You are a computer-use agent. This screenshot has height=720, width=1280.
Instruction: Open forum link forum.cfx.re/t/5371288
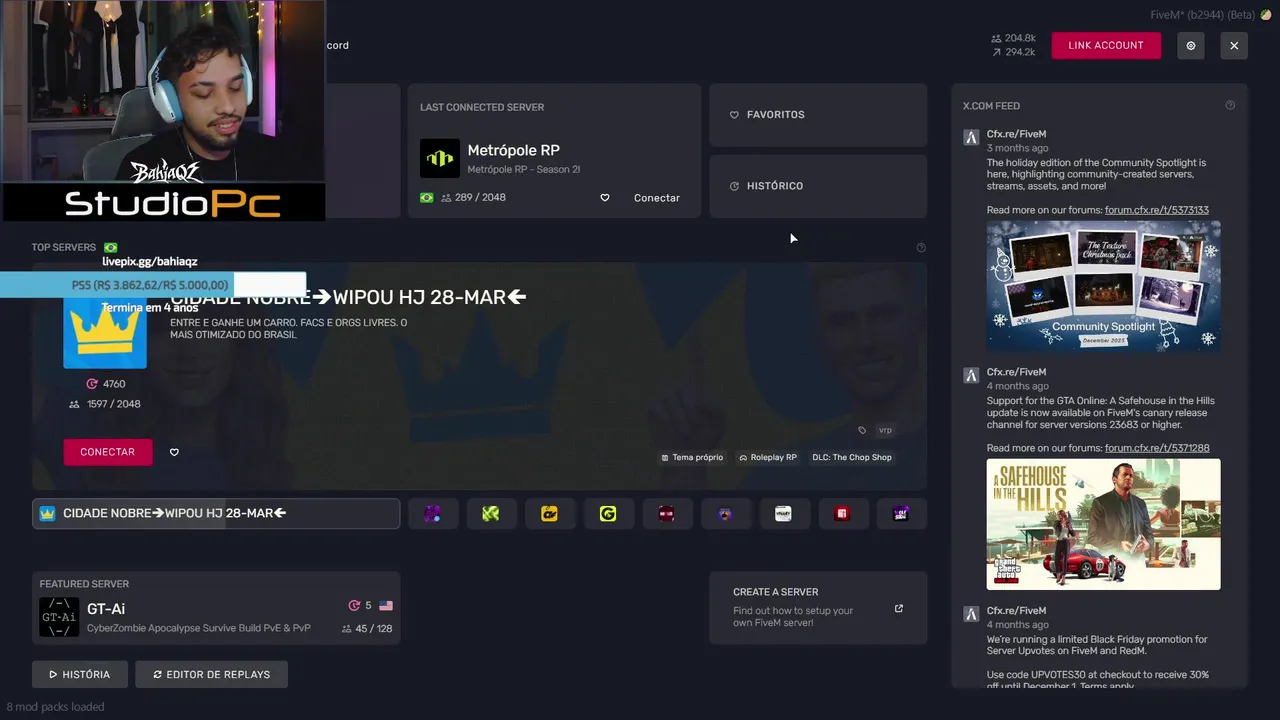click(1157, 448)
